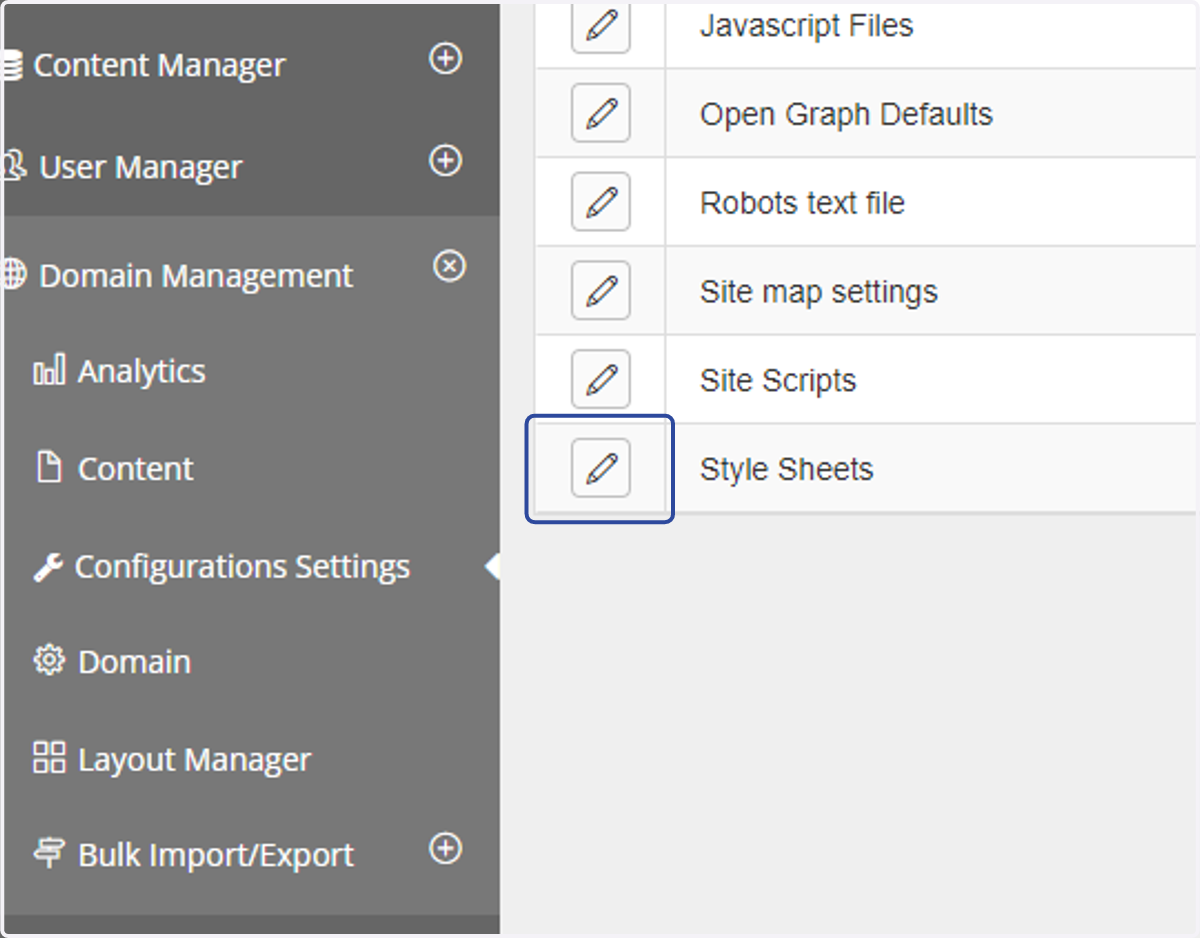The width and height of the screenshot is (1200, 938).
Task: Expand User Manager with plus icon
Action: 445,160
